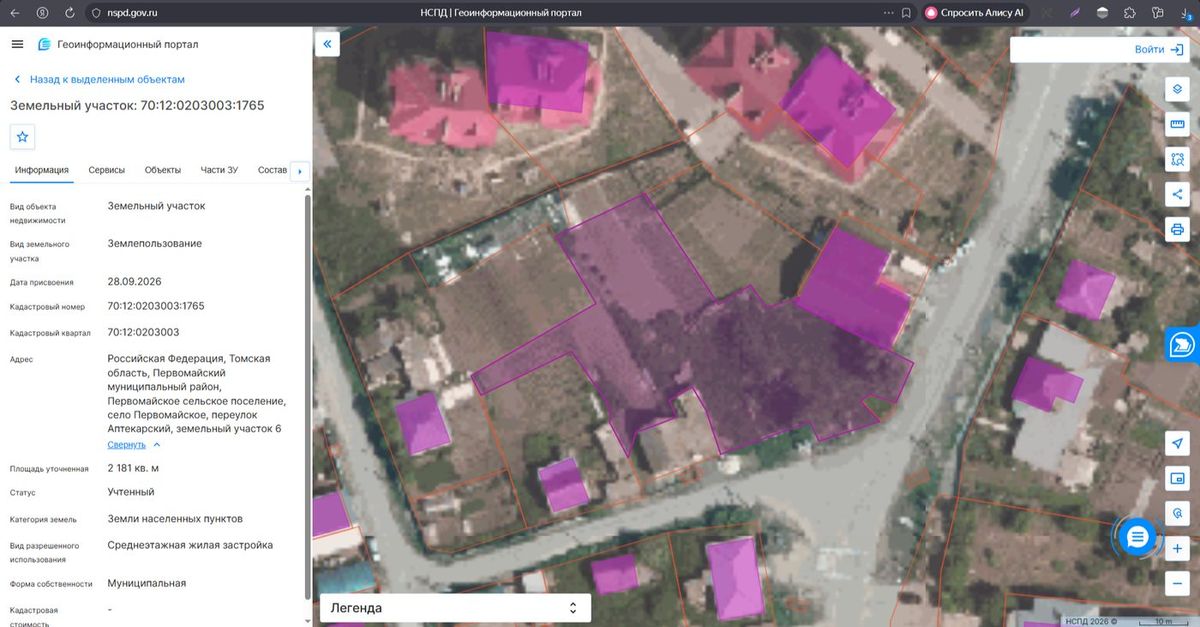Click the date value 28.09.2026
Viewport: 1200px width, 627px height.
pyautogui.click(x=134, y=281)
